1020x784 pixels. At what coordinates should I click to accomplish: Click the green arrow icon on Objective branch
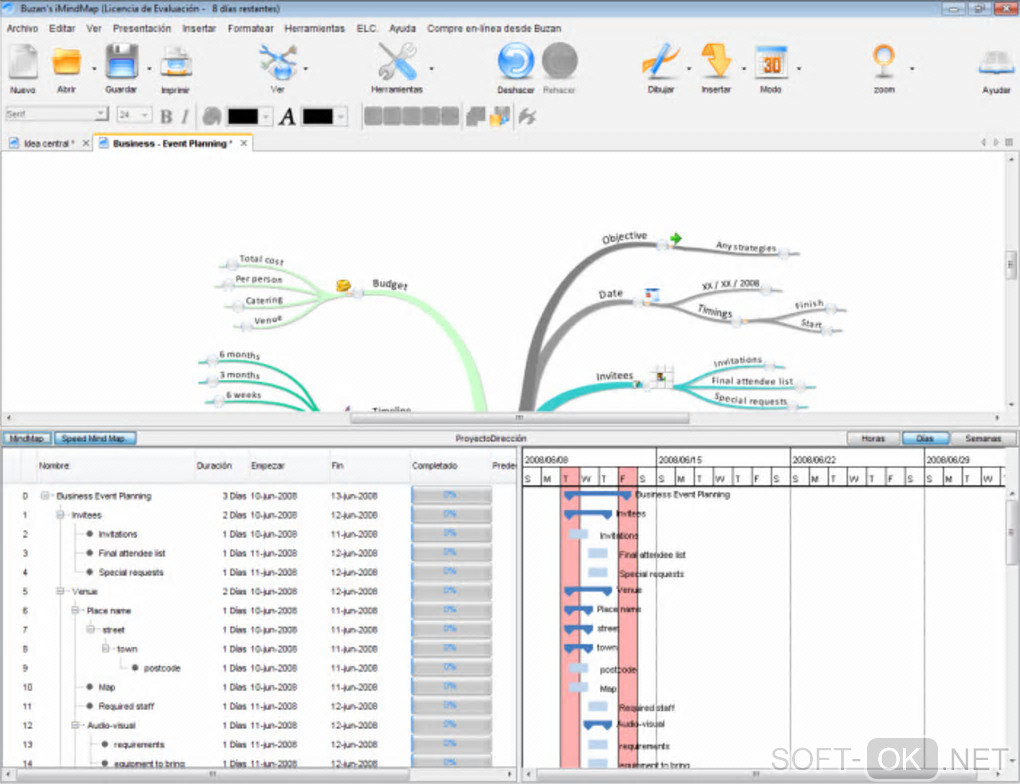coord(676,239)
